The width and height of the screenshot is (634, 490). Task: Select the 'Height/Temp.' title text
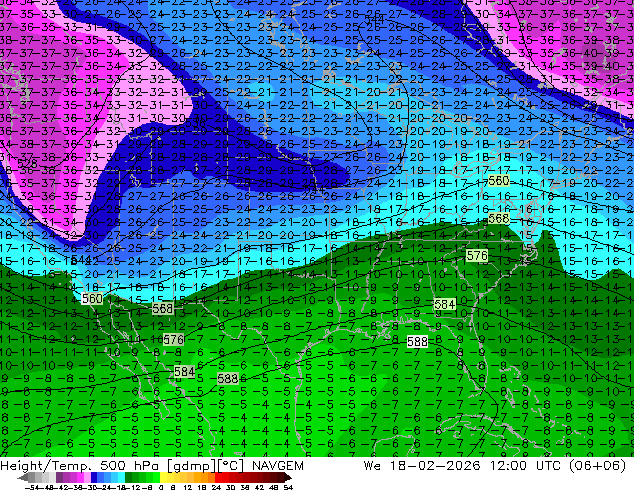pos(45,466)
